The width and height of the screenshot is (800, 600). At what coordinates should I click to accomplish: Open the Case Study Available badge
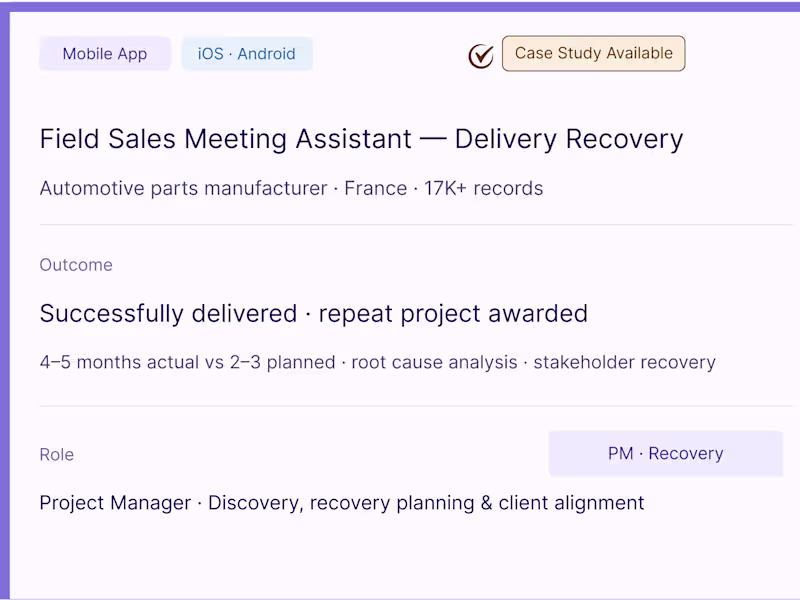[x=593, y=54]
